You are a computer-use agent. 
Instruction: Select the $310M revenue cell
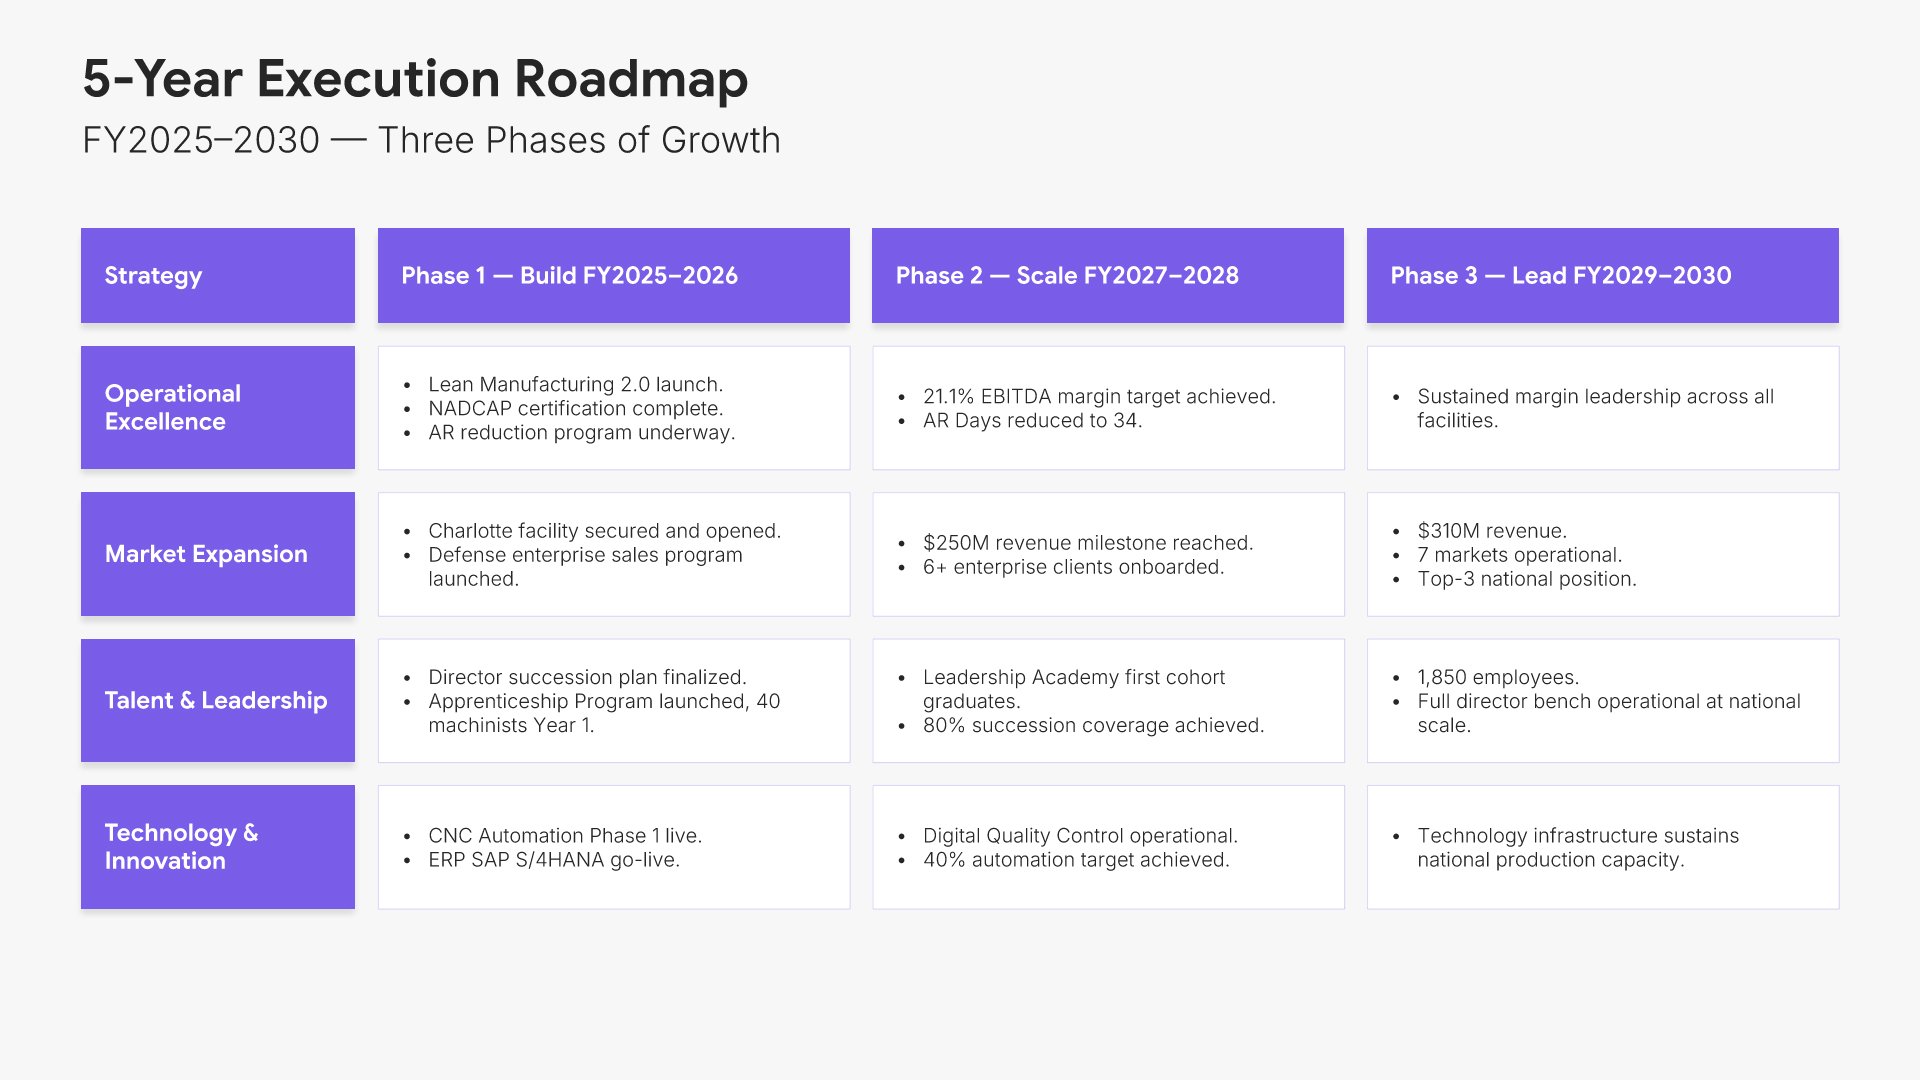click(1602, 554)
